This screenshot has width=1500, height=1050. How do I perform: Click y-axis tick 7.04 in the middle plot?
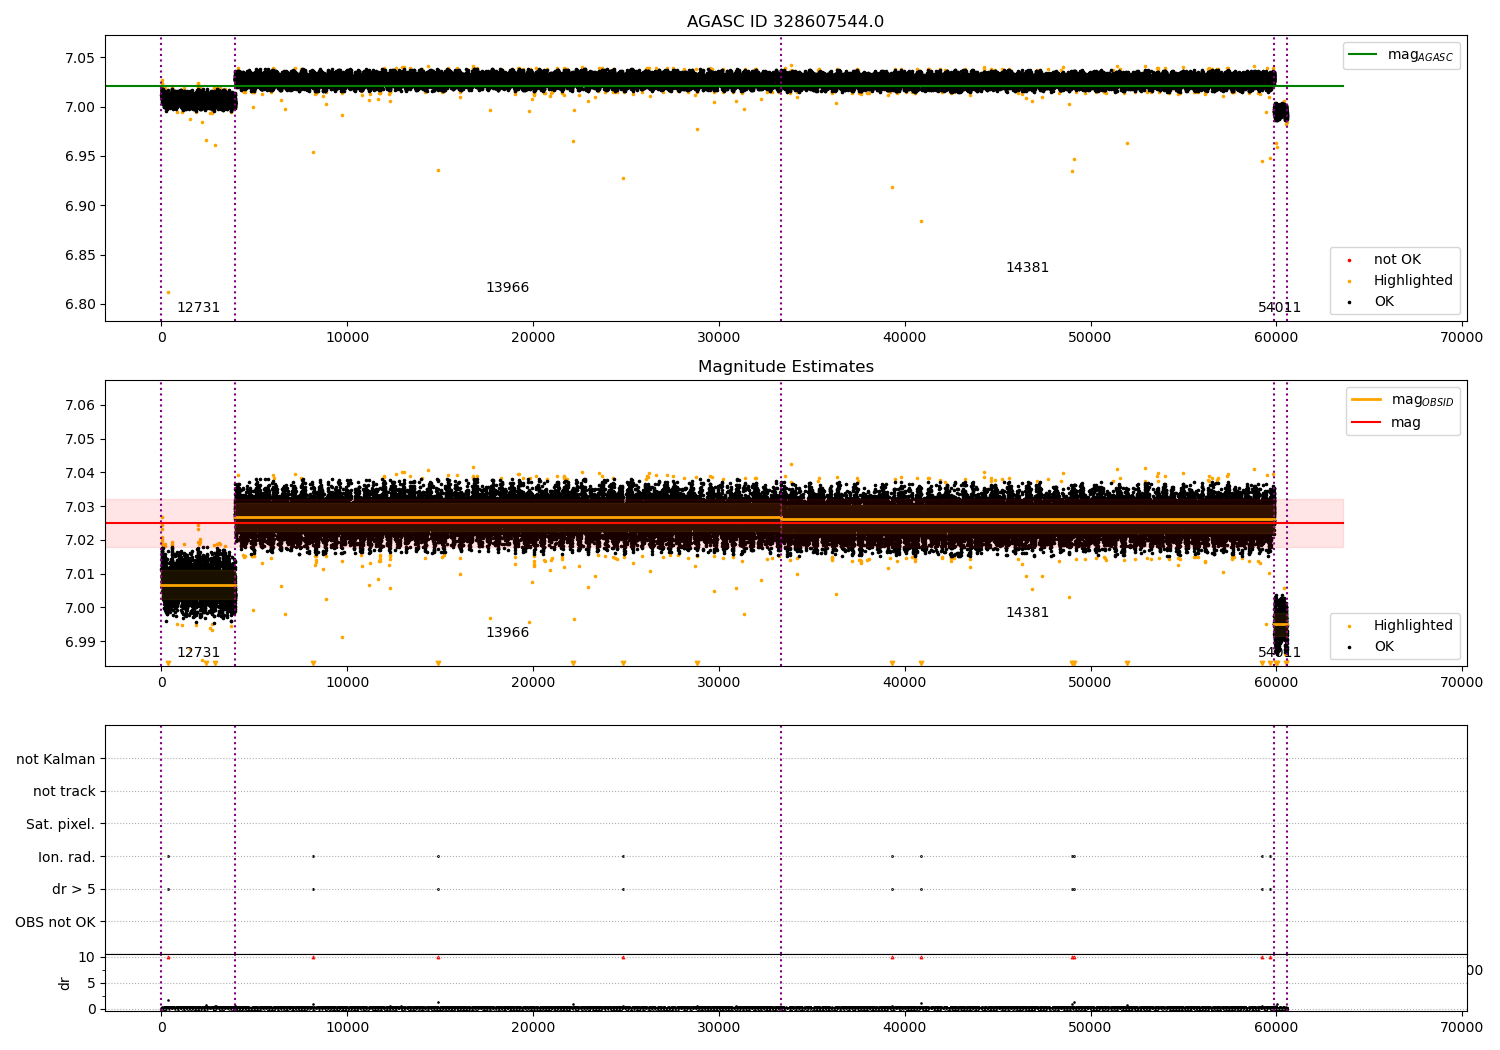[x=80, y=473]
